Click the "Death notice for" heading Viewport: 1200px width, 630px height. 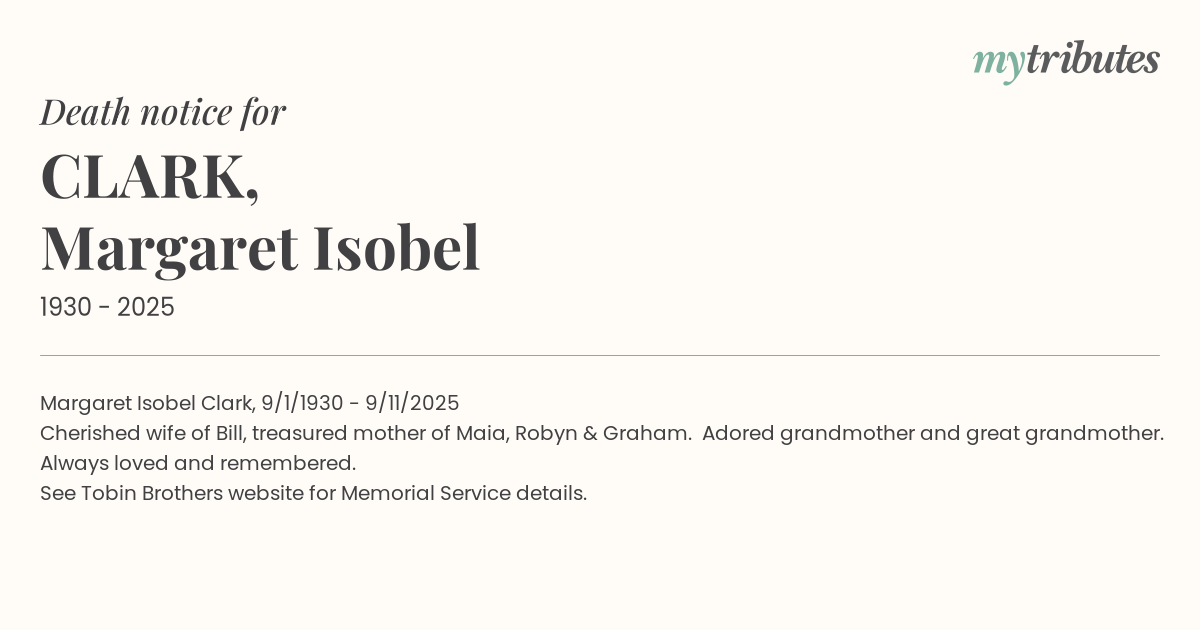163,112
